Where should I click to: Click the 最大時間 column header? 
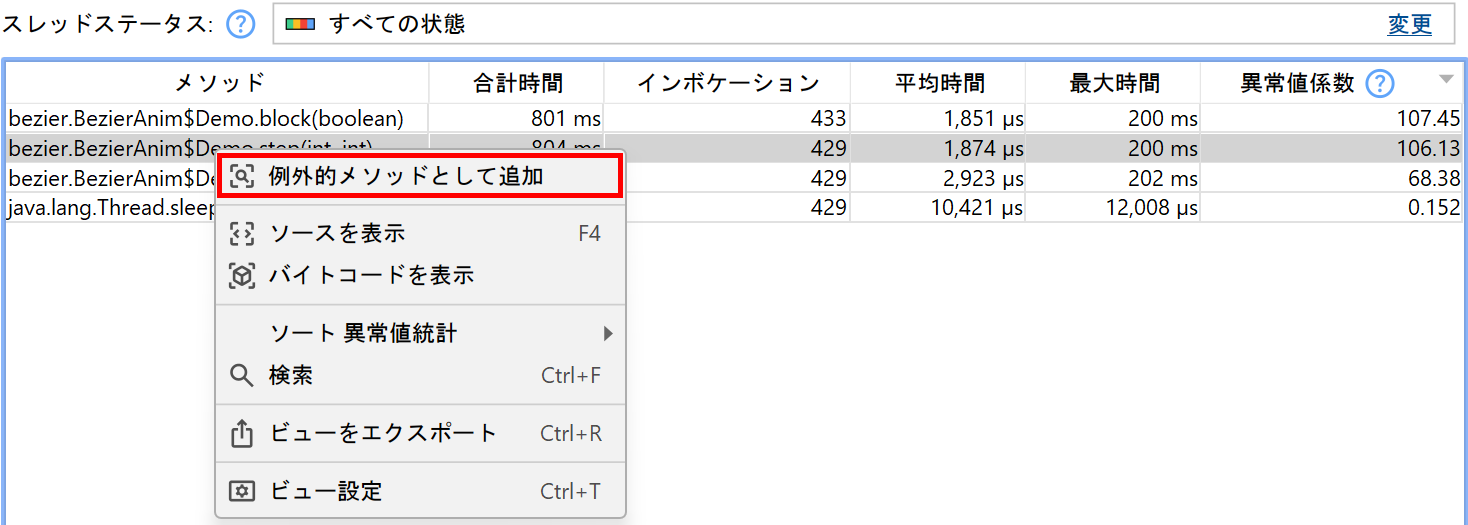(x=1113, y=83)
